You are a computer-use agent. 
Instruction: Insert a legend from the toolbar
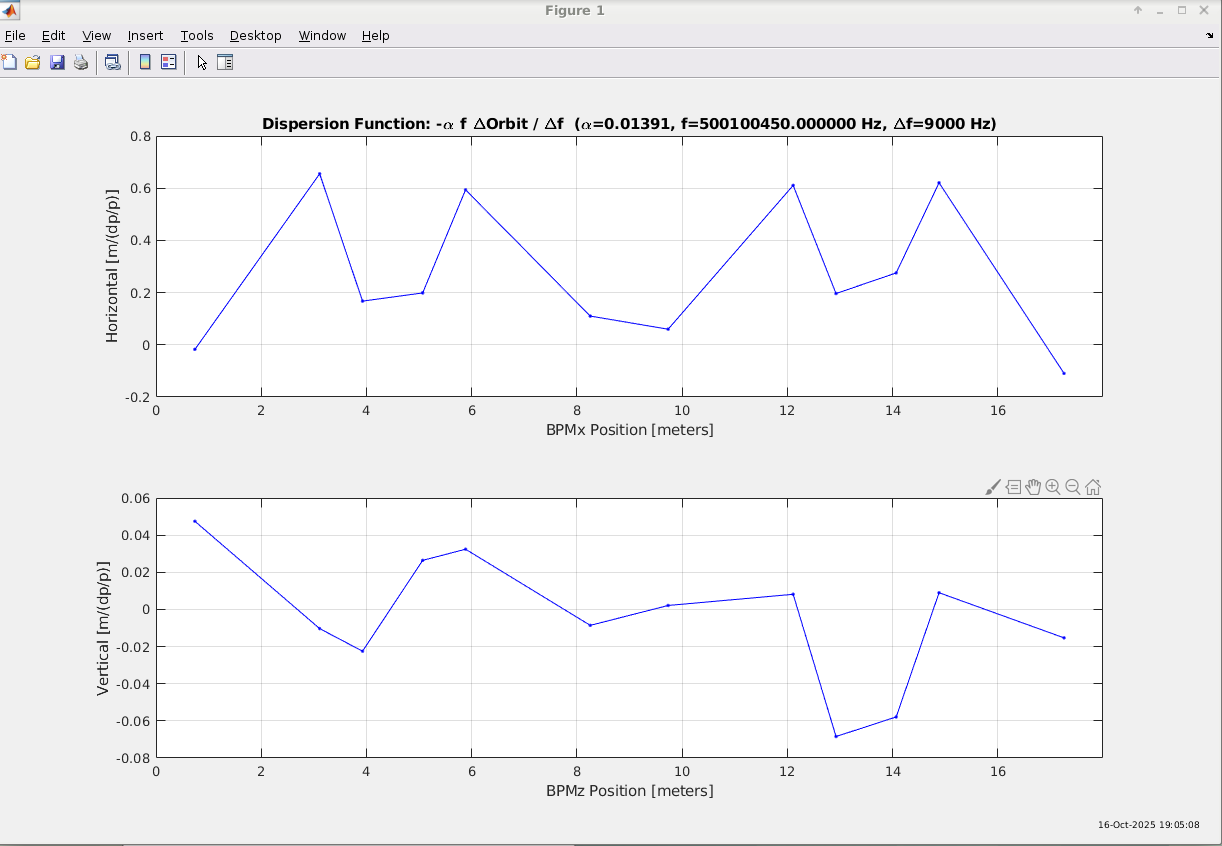tap(169, 62)
